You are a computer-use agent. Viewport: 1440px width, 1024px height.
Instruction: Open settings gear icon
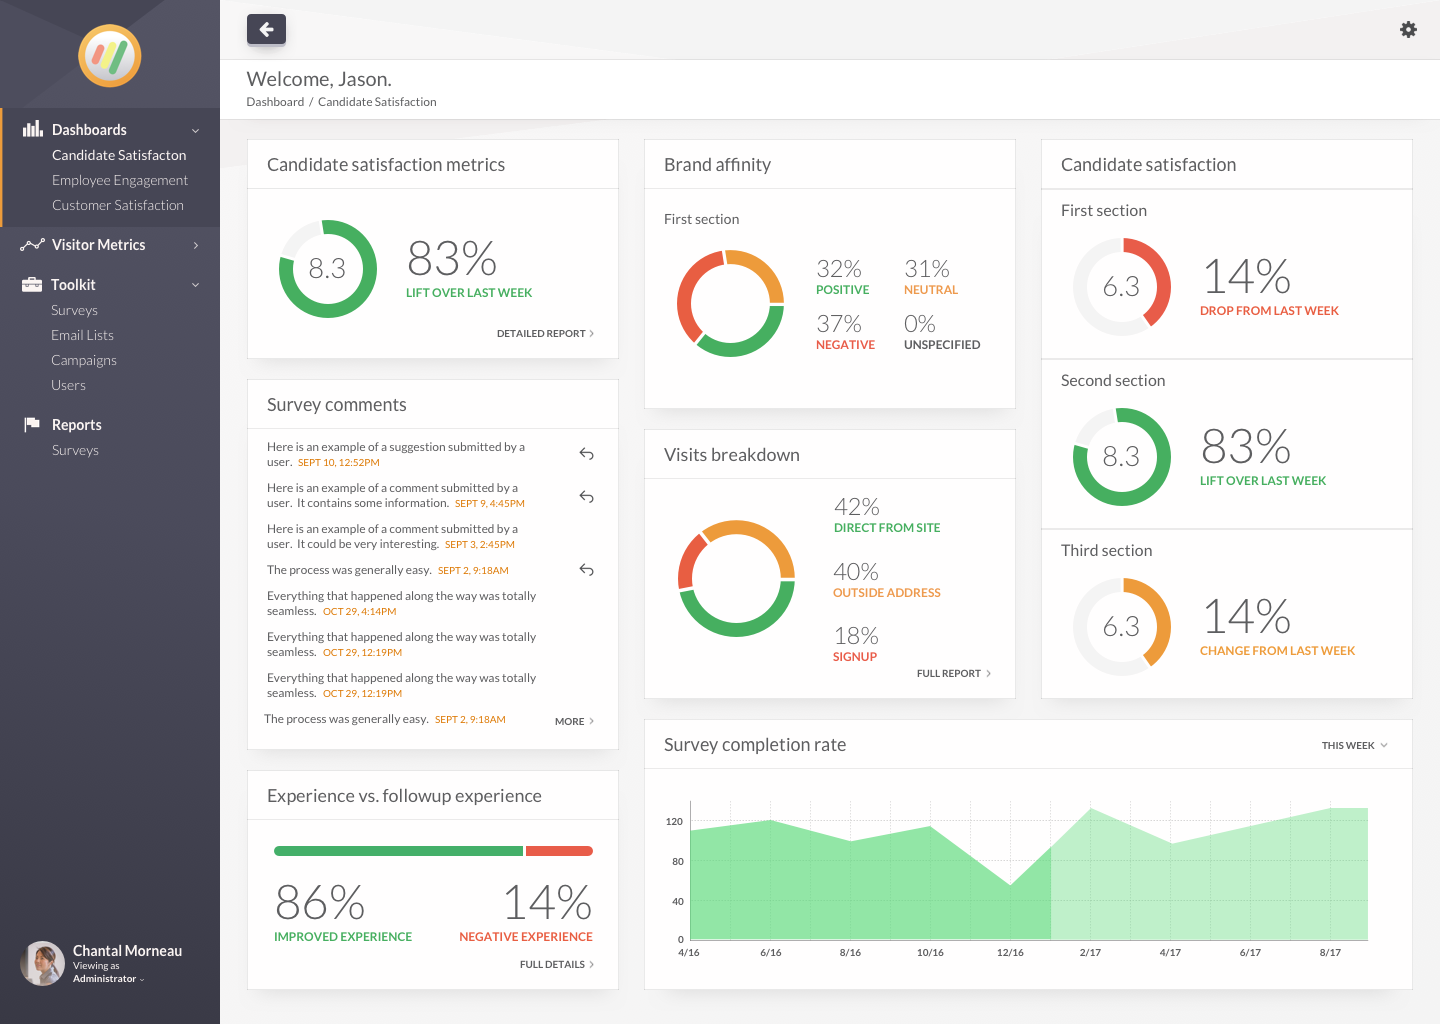click(1408, 30)
